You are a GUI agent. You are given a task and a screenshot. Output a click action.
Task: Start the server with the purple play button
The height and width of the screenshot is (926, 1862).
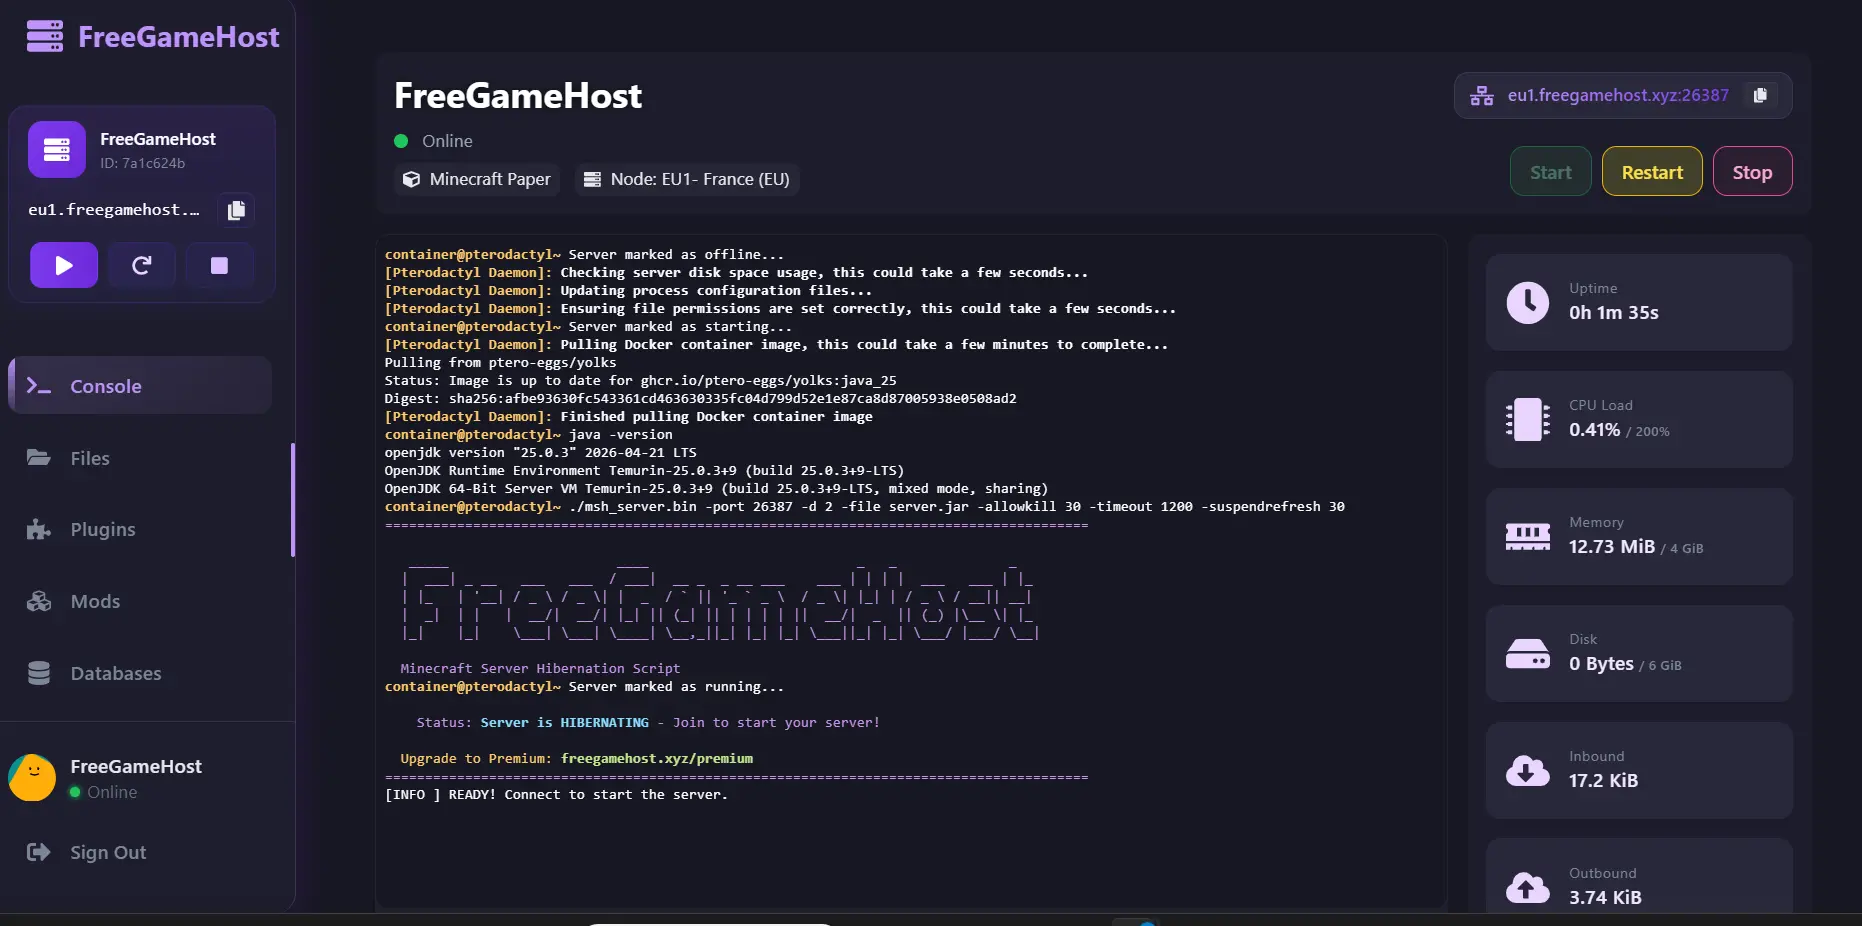click(x=64, y=265)
